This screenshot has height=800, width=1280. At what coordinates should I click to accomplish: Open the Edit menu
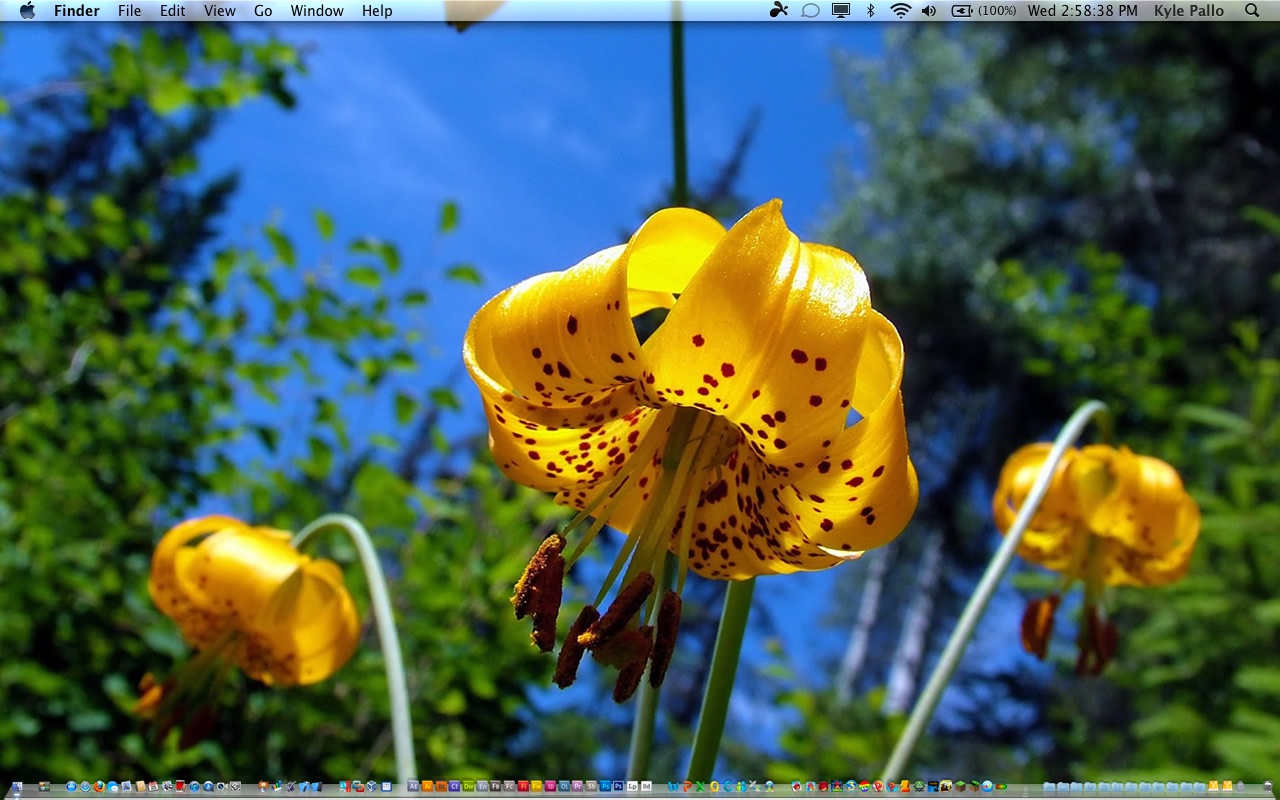[x=173, y=10]
